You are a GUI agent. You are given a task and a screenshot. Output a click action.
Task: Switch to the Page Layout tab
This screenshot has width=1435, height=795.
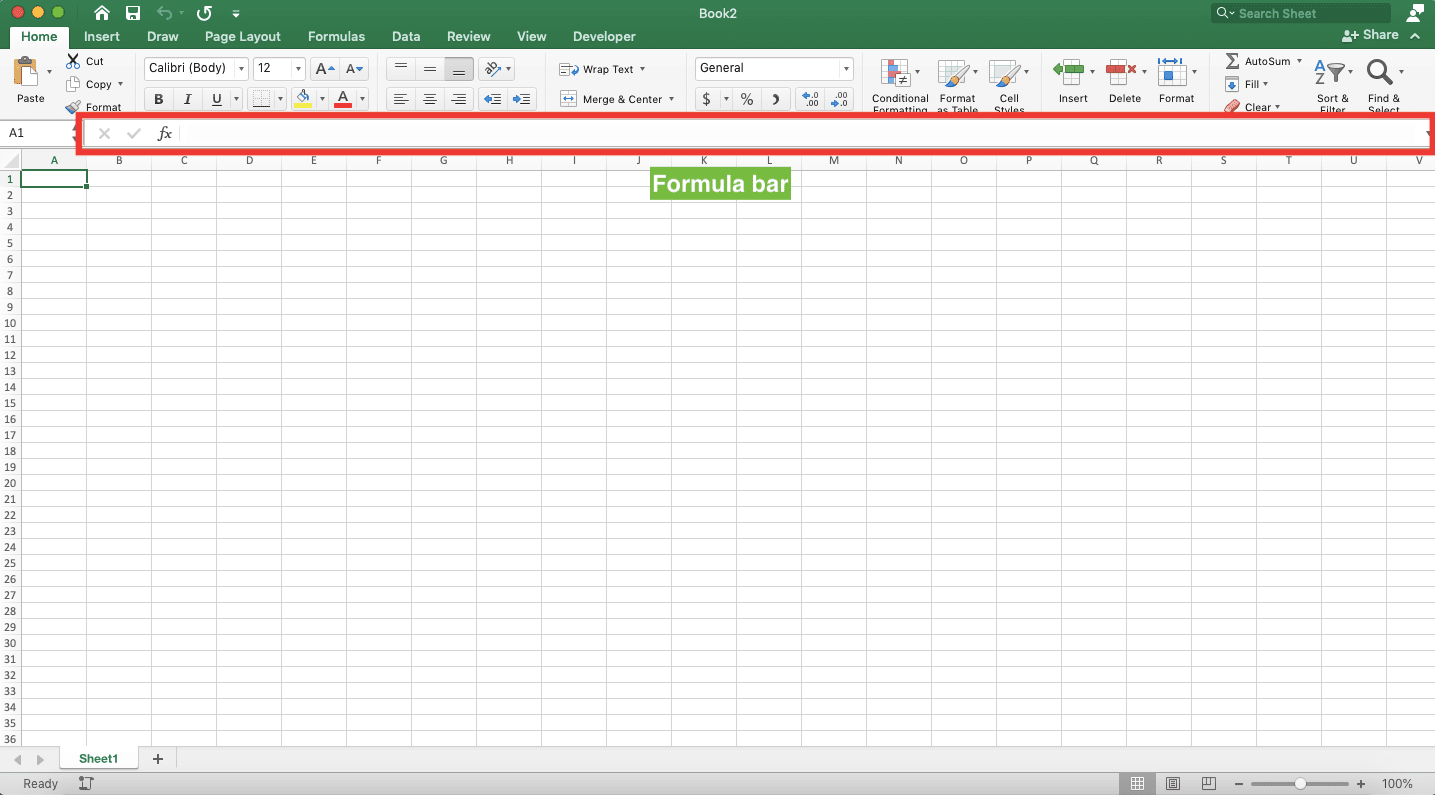[x=243, y=36]
